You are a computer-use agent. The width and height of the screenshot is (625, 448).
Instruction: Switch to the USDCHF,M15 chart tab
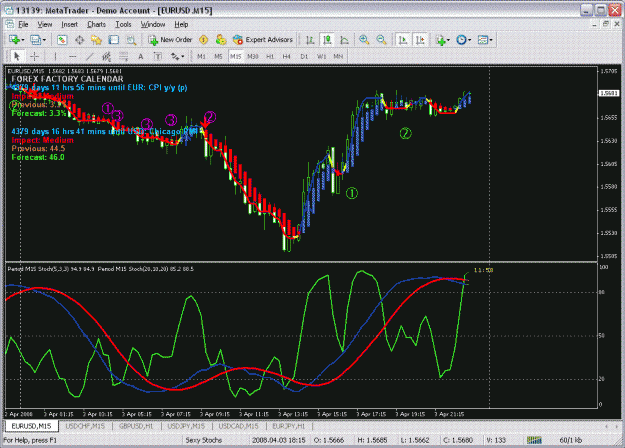click(x=85, y=426)
